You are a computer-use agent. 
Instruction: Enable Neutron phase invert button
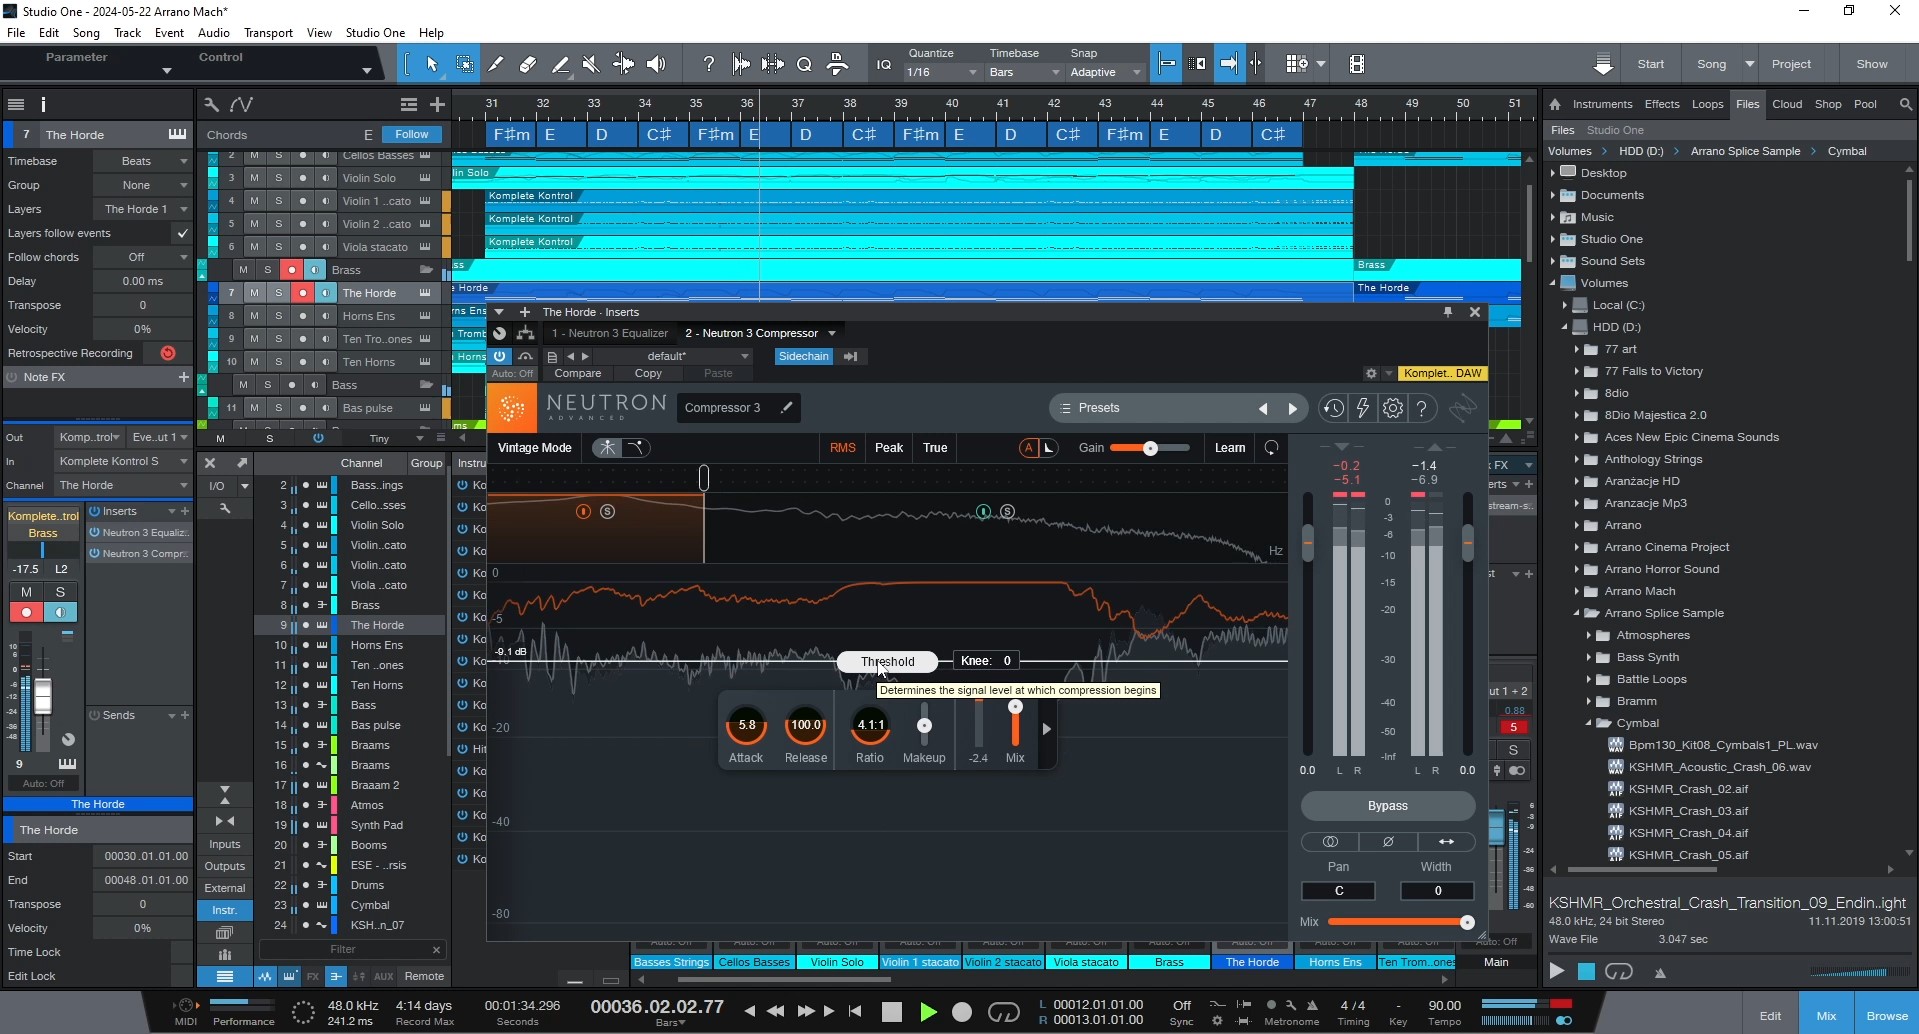click(x=1387, y=842)
